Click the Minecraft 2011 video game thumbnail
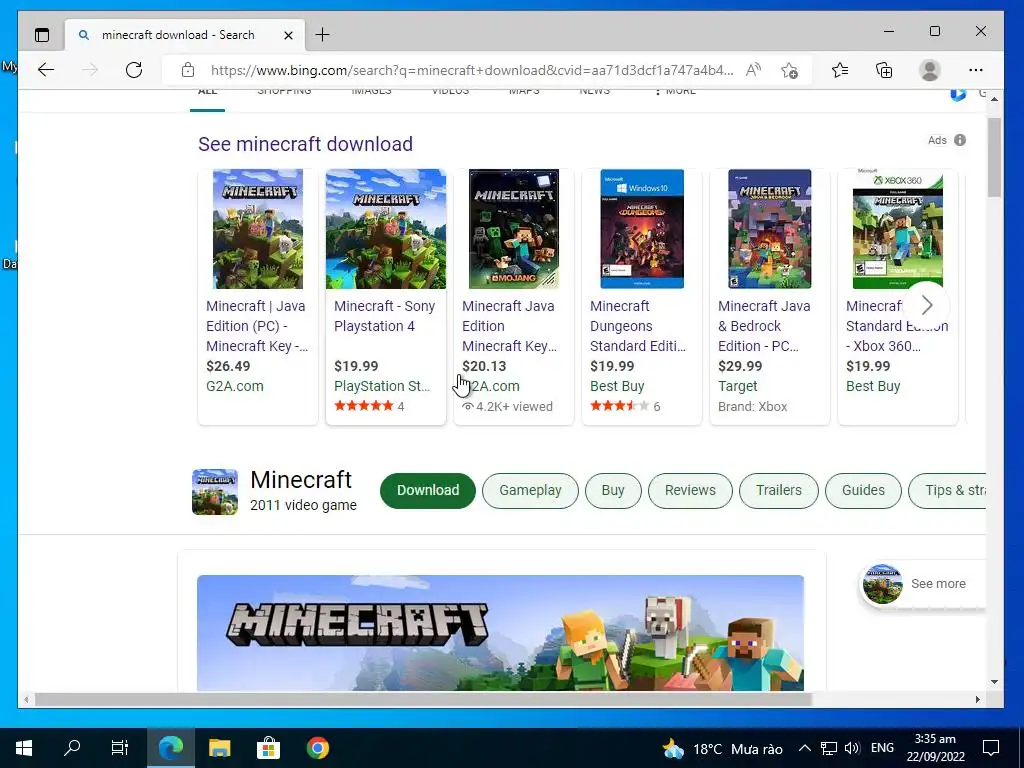This screenshot has width=1024, height=768. (215, 492)
